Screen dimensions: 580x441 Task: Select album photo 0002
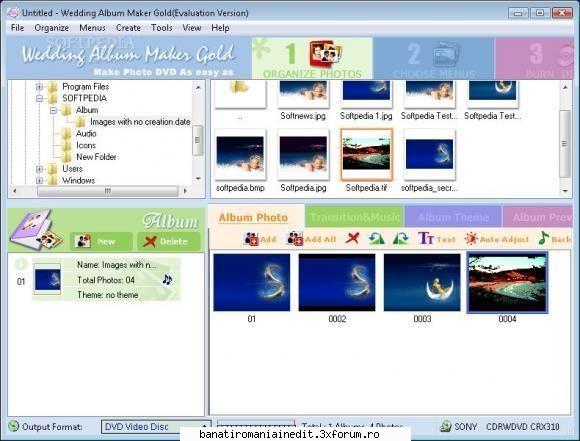[x=337, y=282]
